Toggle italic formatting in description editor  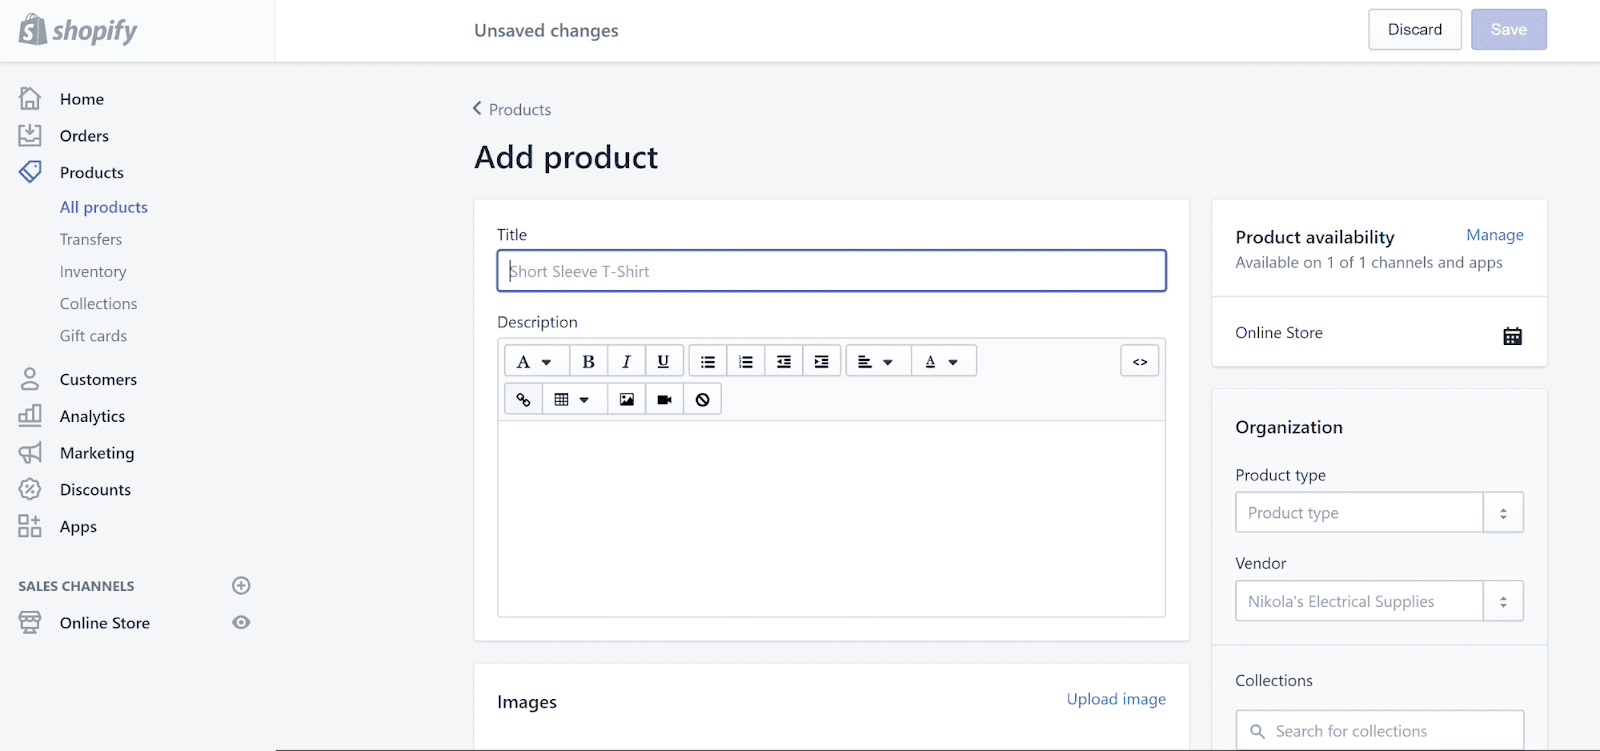626,361
